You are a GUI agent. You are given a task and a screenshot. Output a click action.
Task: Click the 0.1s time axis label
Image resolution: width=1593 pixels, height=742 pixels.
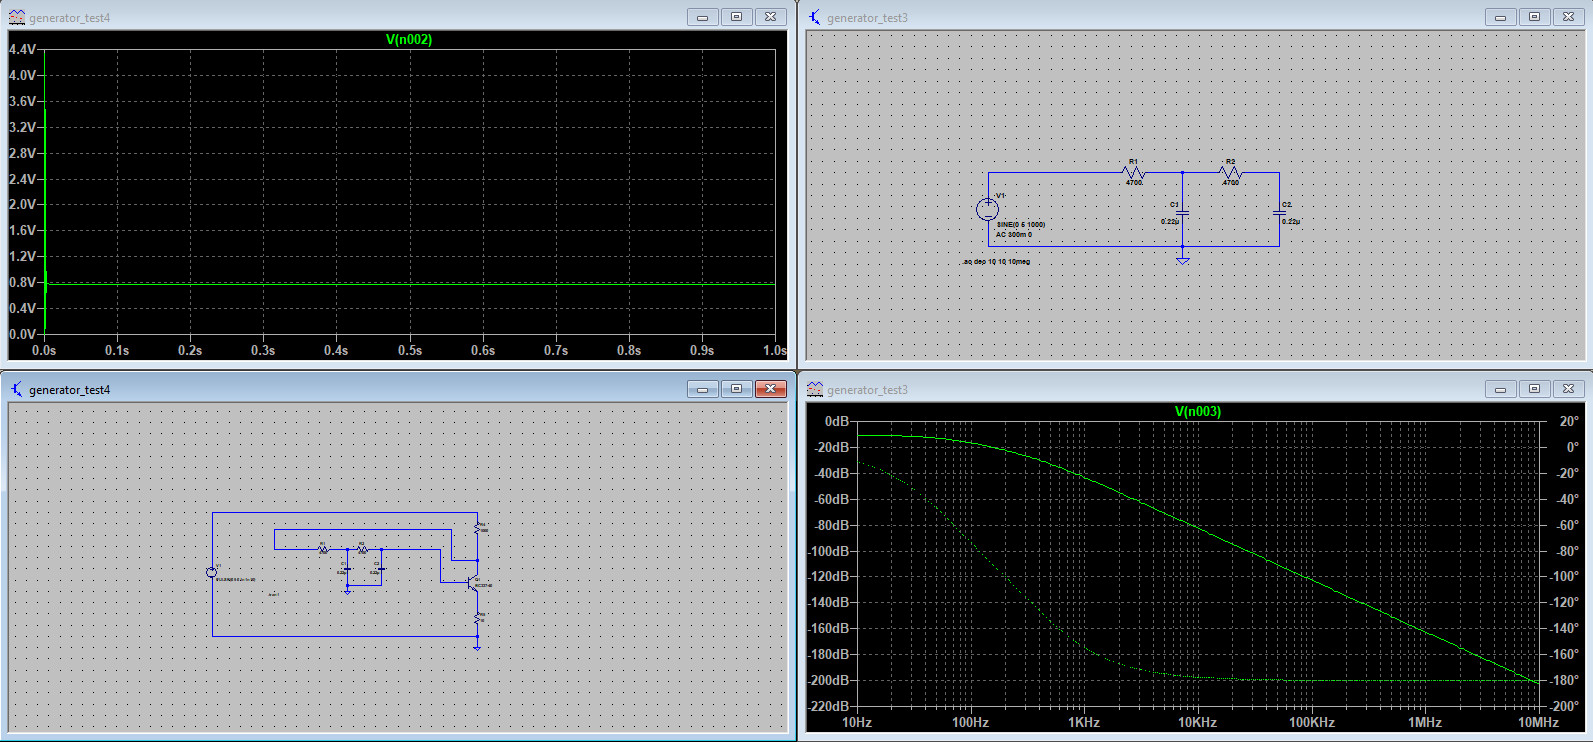(117, 350)
